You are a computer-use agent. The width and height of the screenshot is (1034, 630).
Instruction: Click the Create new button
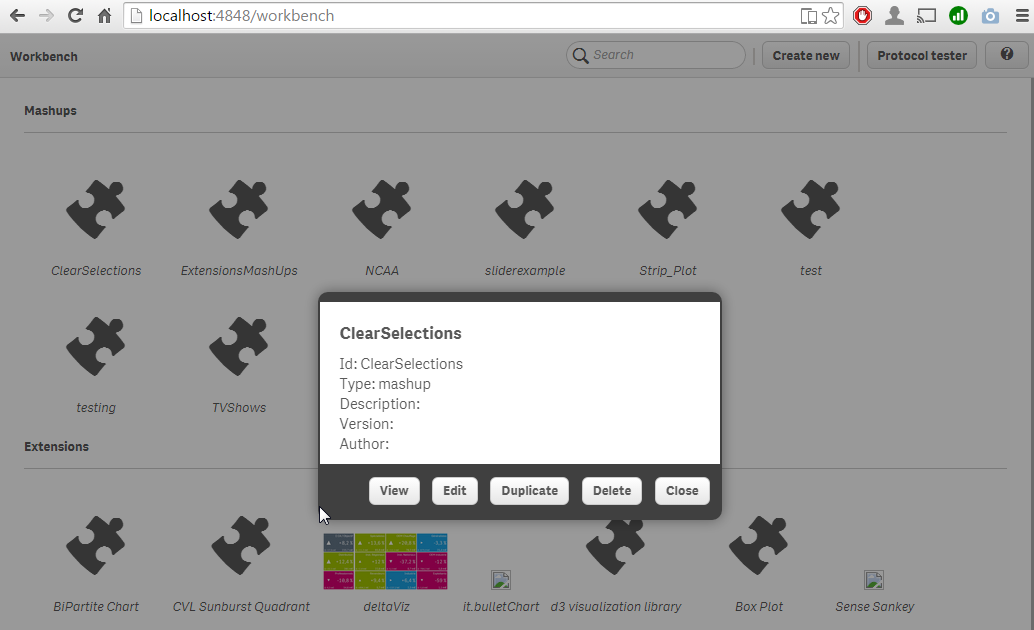[806, 55]
